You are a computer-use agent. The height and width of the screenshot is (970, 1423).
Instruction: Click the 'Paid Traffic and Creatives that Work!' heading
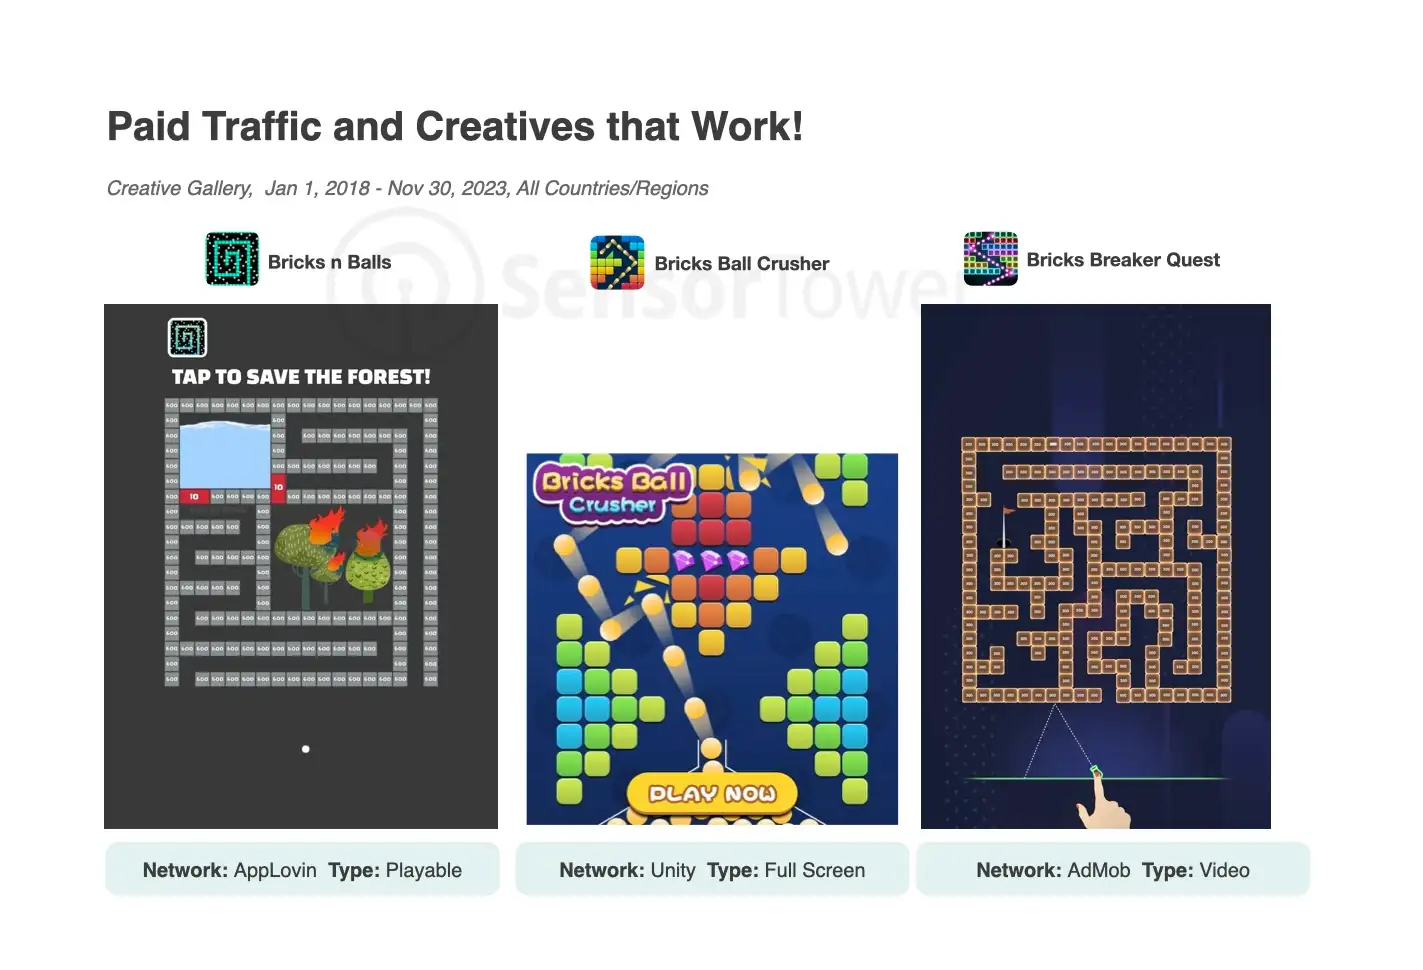click(x=455, y=127)
